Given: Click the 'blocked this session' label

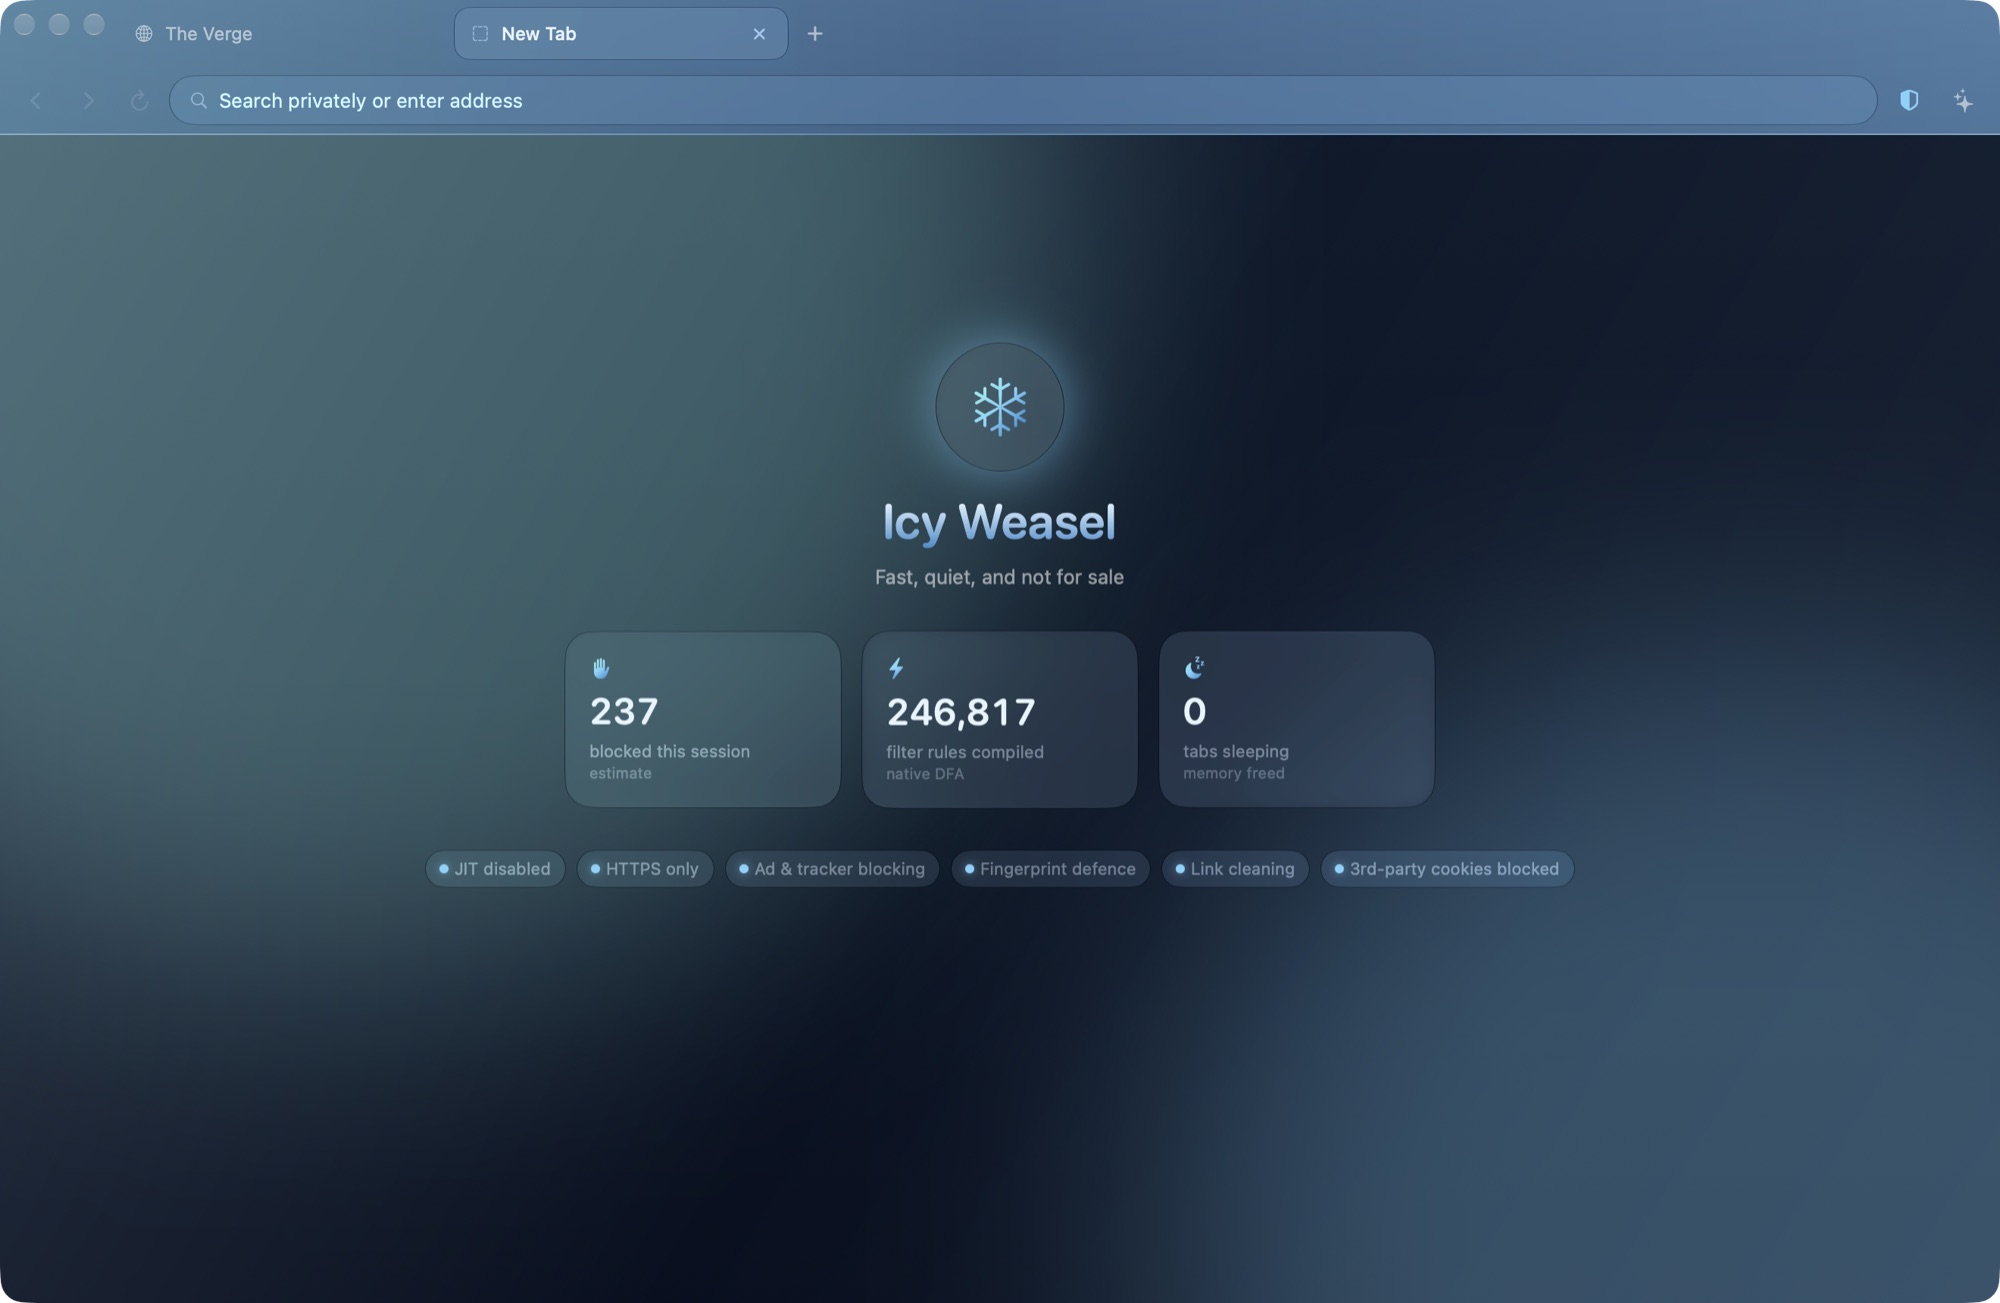Looking at the screenshot, I should [669, 751].
